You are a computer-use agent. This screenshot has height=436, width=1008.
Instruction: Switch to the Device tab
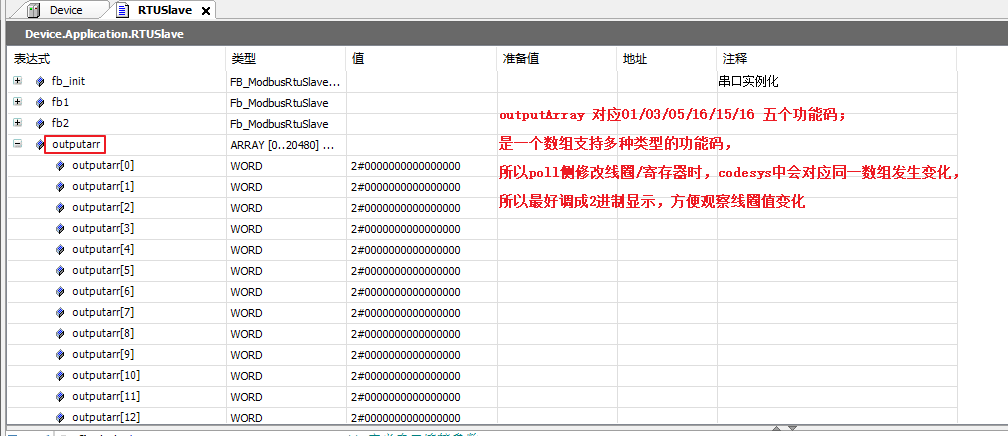[66, 10]
